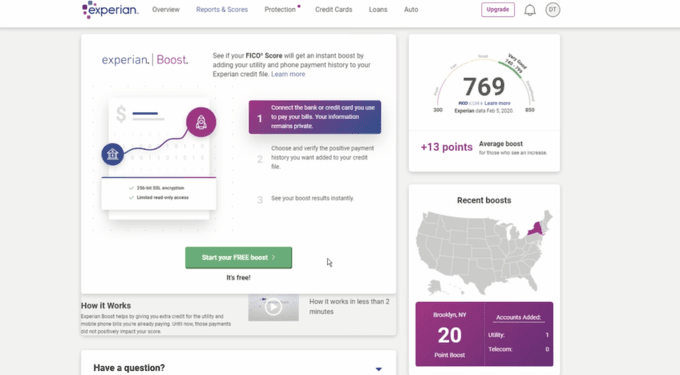Click step 2 Choose and verify payment history
The height and width of the screenshot is (375, 680).
[x=316, y=157]
